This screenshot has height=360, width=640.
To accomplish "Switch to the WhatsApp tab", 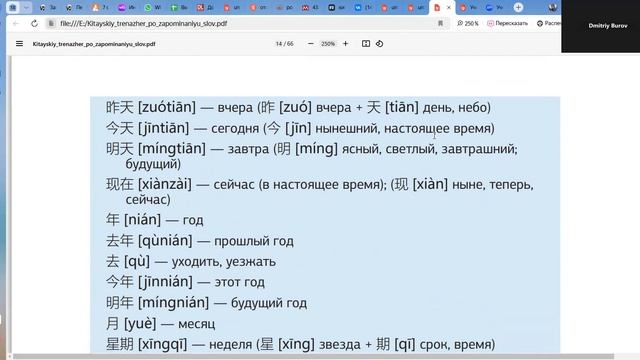I will 153,7.
